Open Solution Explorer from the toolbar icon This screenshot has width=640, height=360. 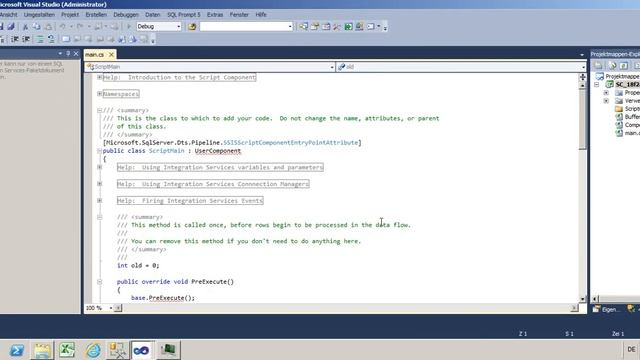304,27
